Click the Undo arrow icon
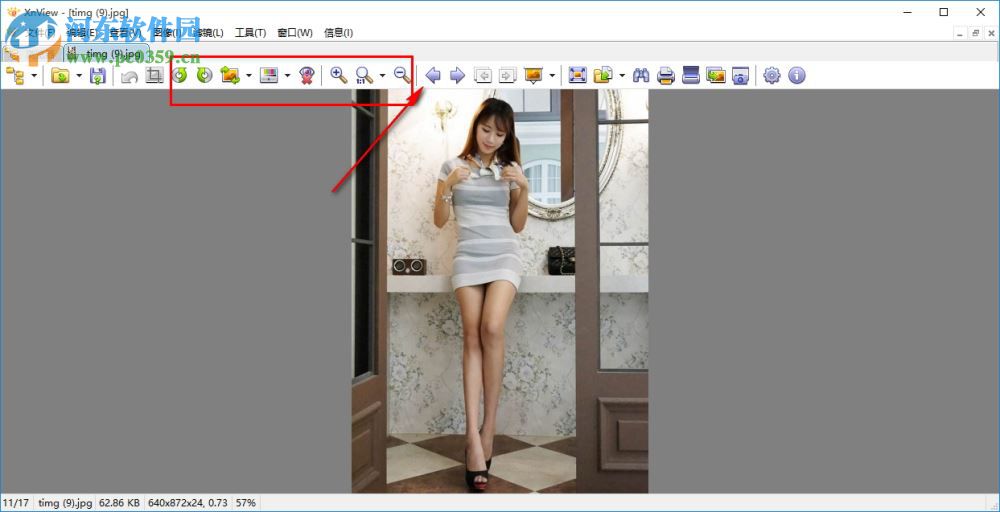Screen dimensions: 1000x512 pyautogui.click(x=129, y=76)
